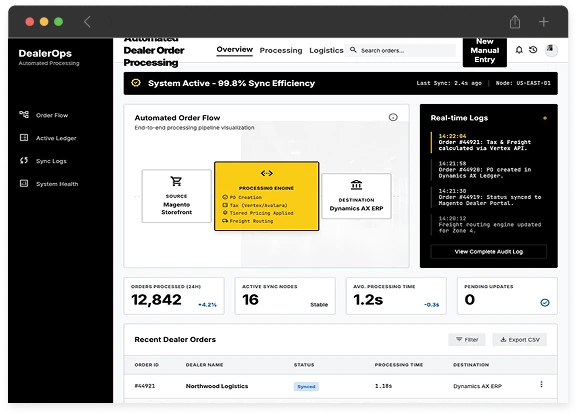Open System Health icon in sidebar
Image resolution: width=579 pixels, height=416 pixels.
pos(24,183)
